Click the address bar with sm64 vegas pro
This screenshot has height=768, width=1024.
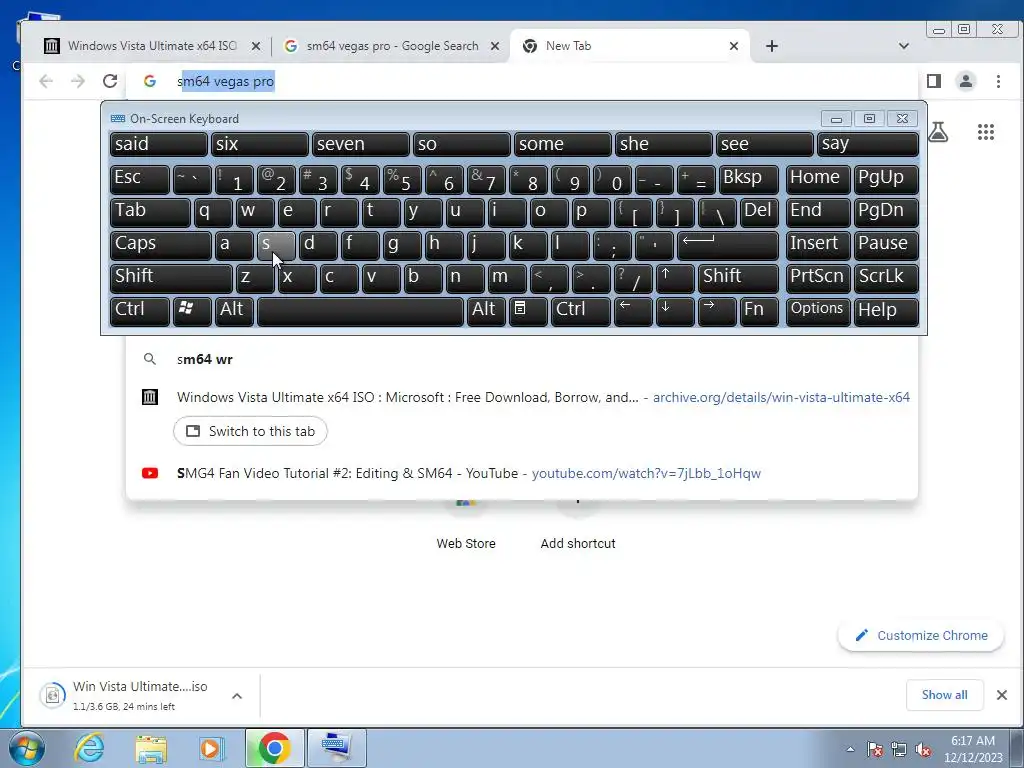[522, 81]
